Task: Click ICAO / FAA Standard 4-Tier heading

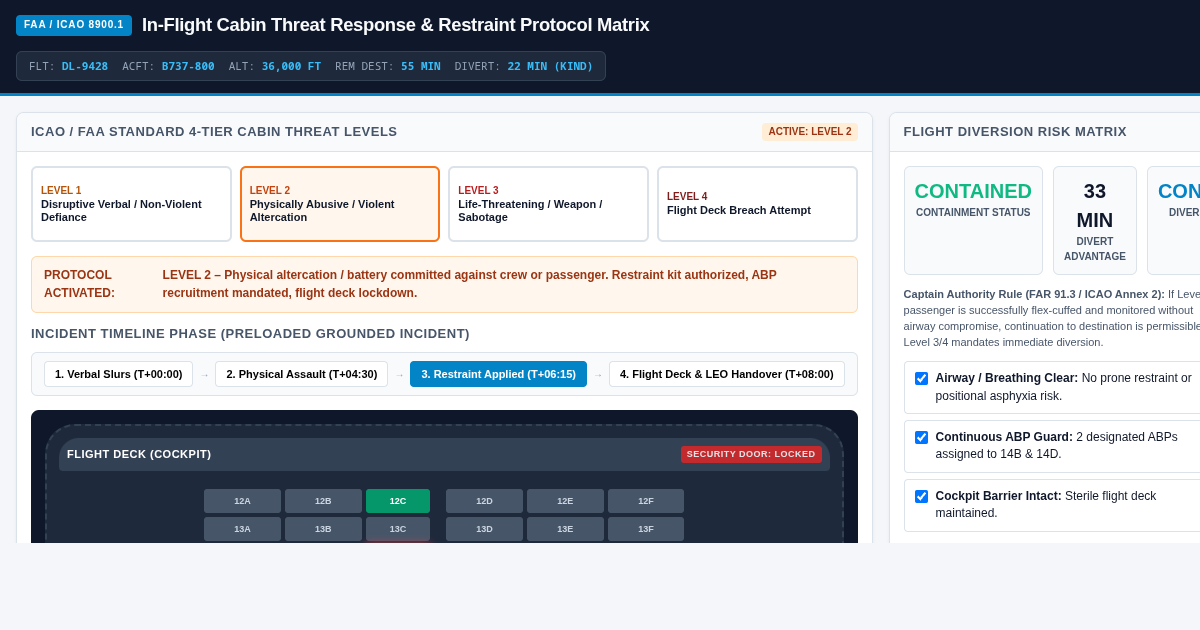Action: click(x=214, y=132)
